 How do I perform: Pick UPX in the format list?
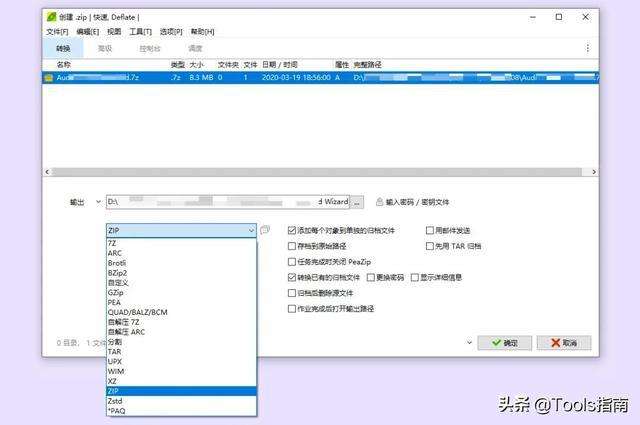click(181, 361)
